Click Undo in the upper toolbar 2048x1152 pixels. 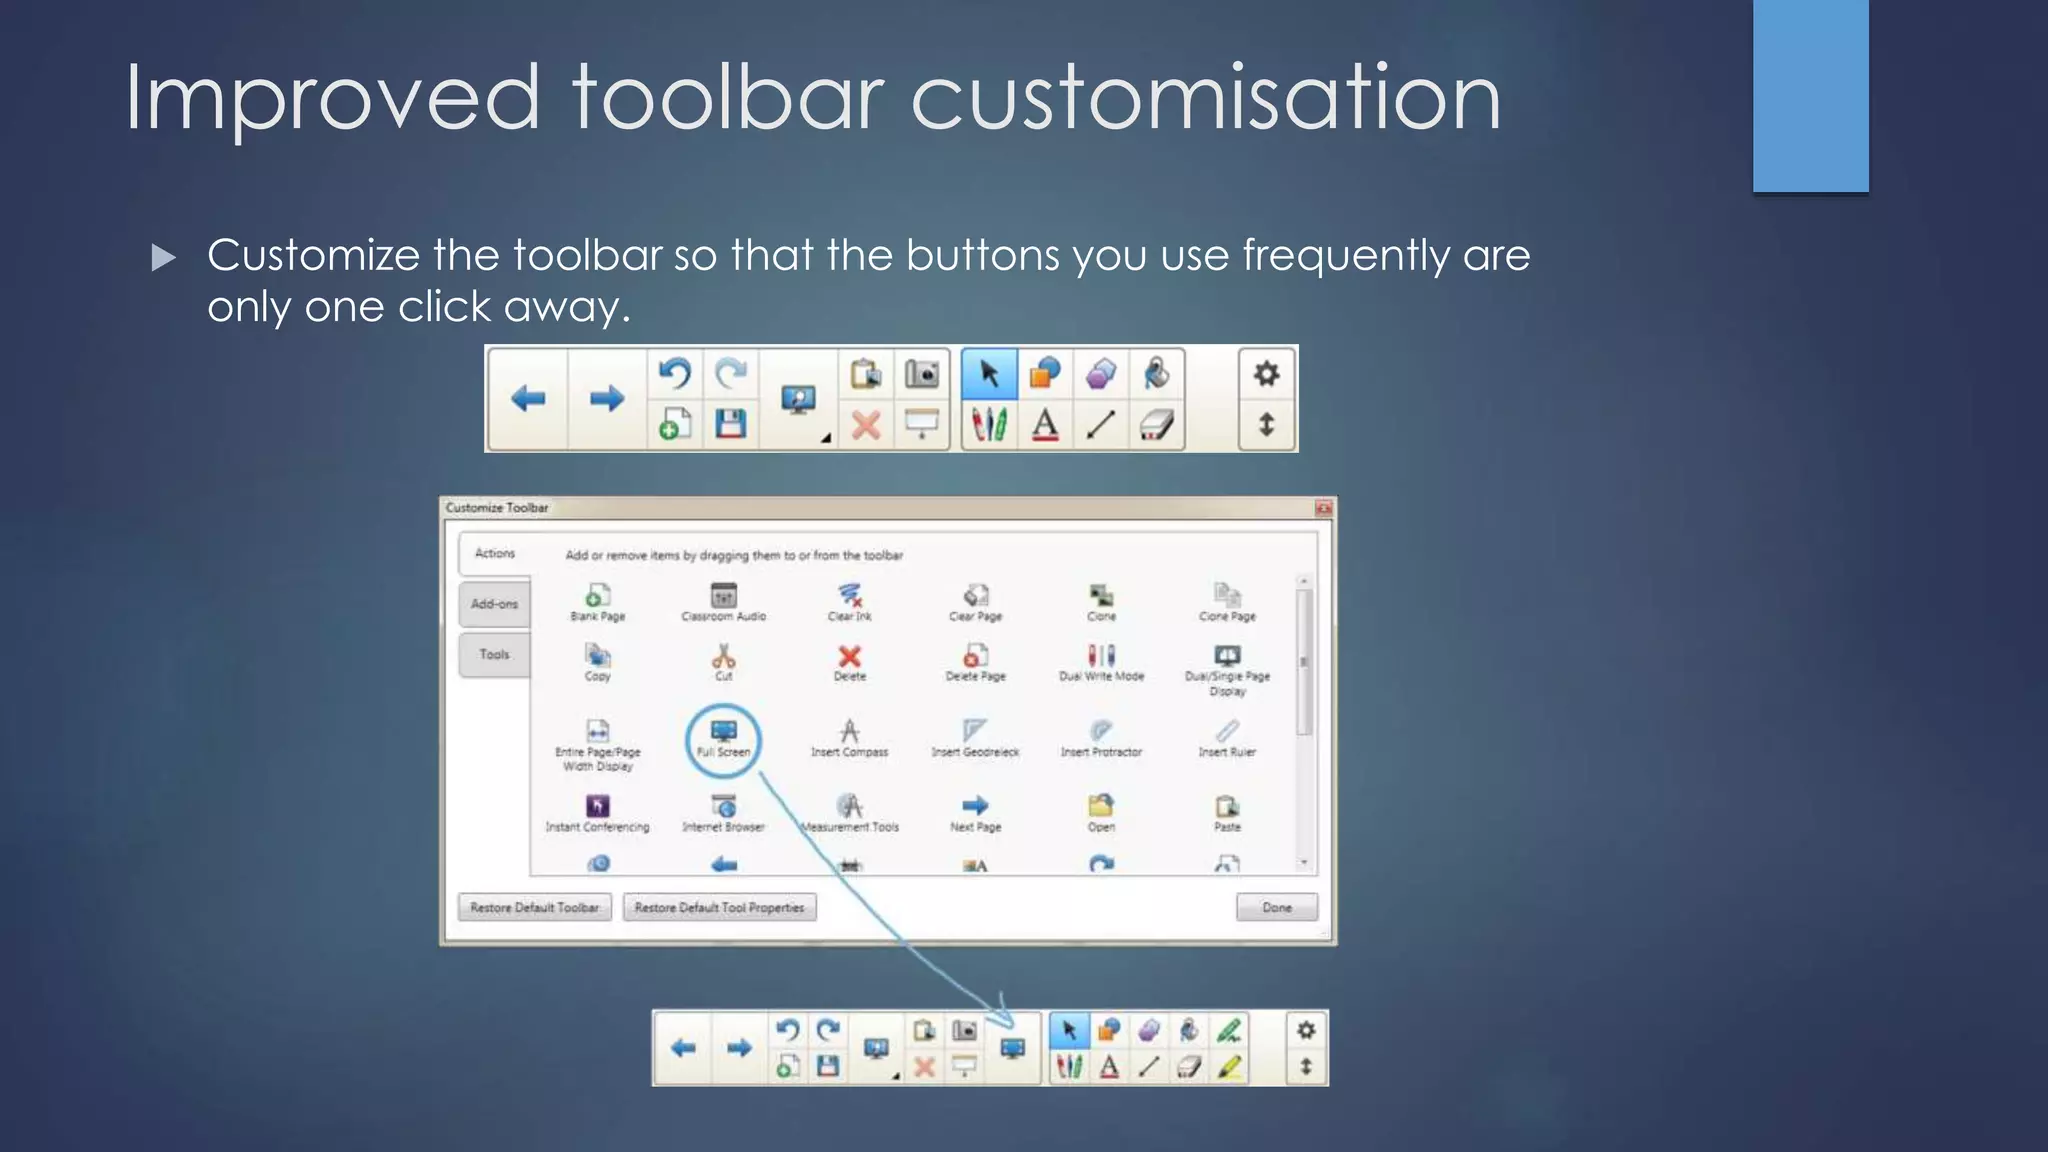(675, 373)
